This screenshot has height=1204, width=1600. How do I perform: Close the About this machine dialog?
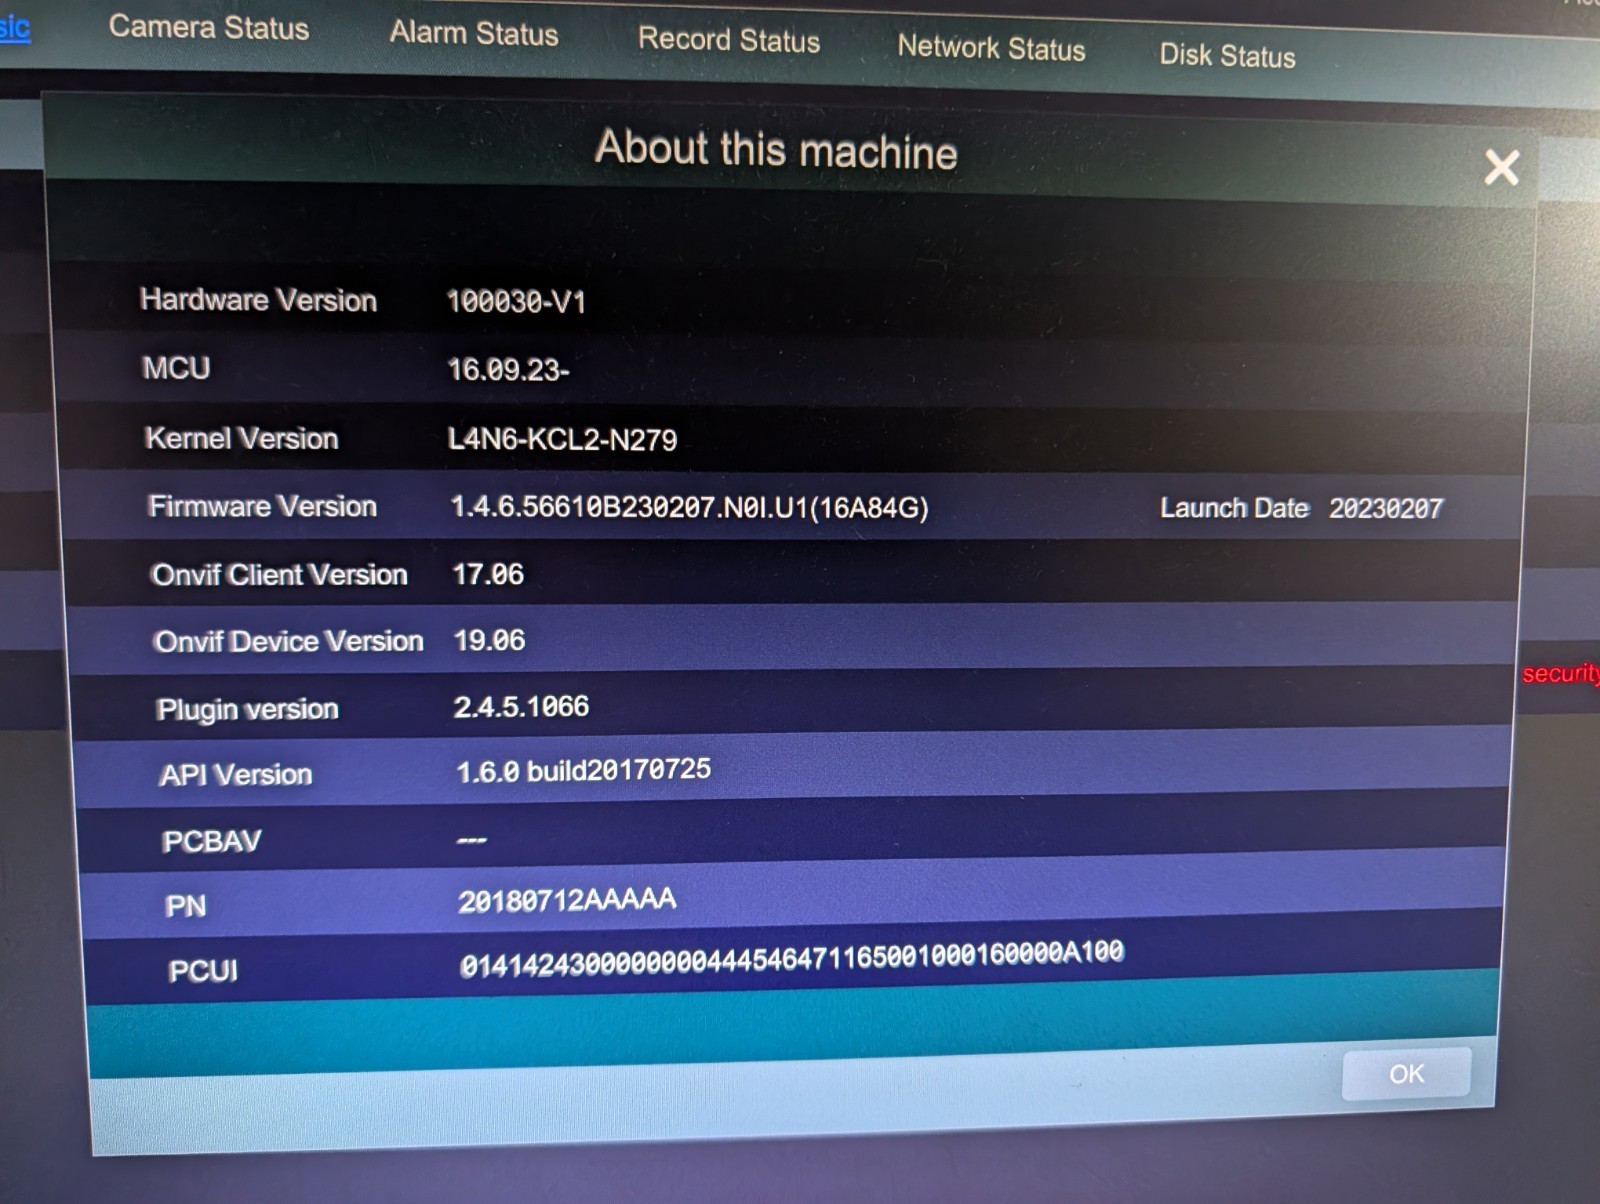tap(1501, 167)
